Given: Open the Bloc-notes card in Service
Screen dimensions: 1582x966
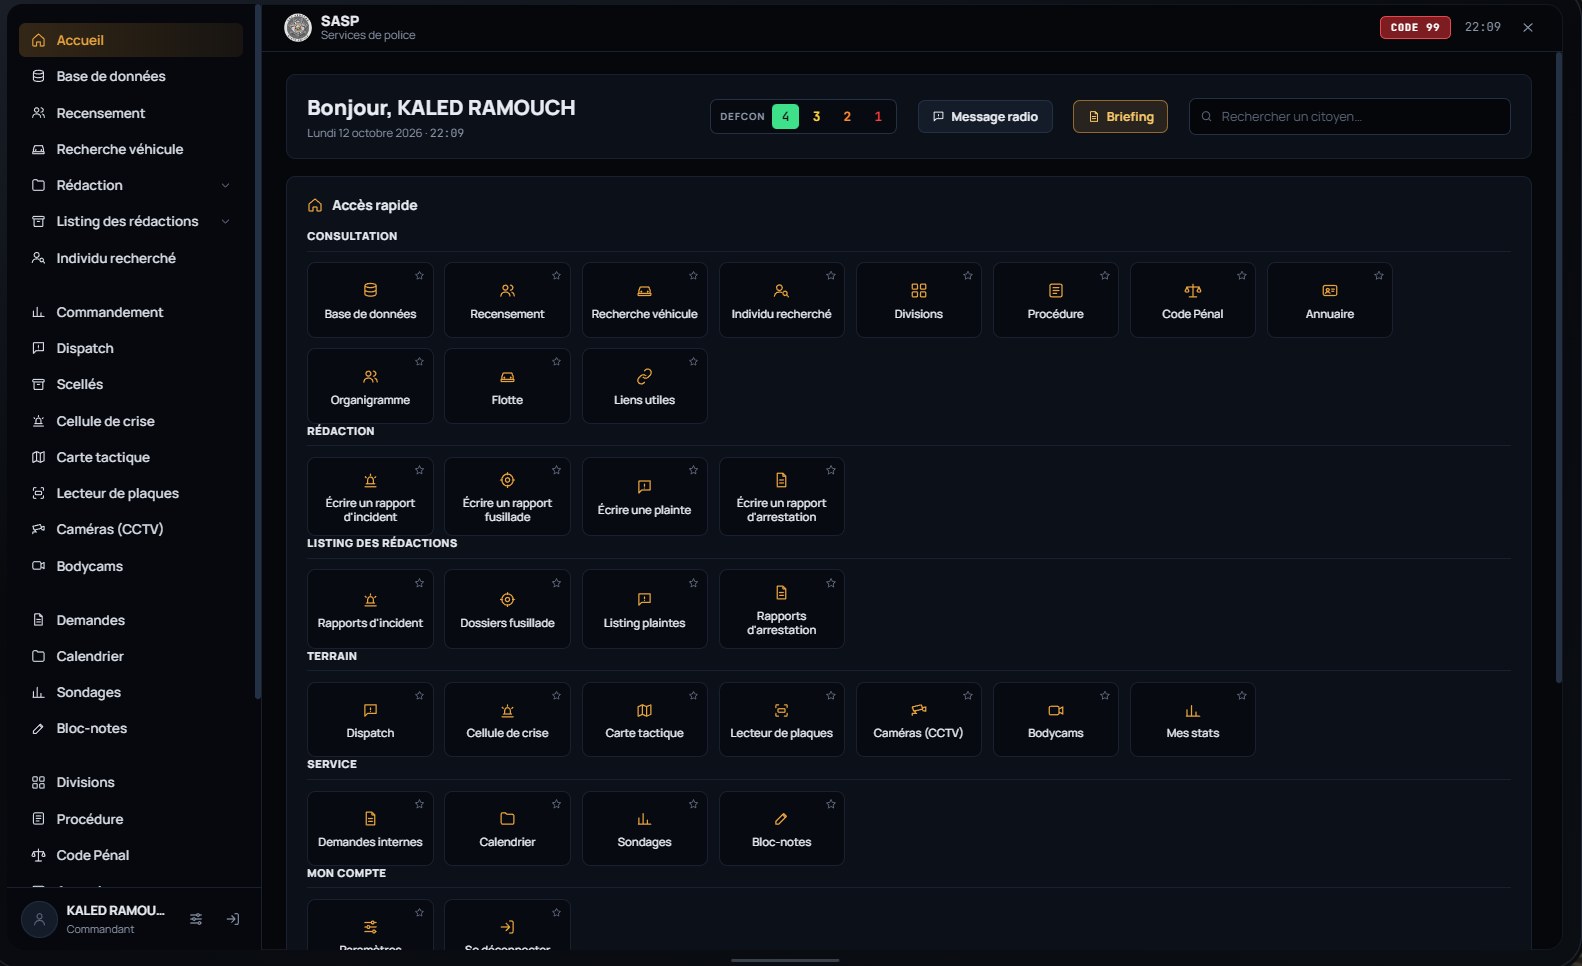Looking at the screenshot, I should tap(781, 829).
